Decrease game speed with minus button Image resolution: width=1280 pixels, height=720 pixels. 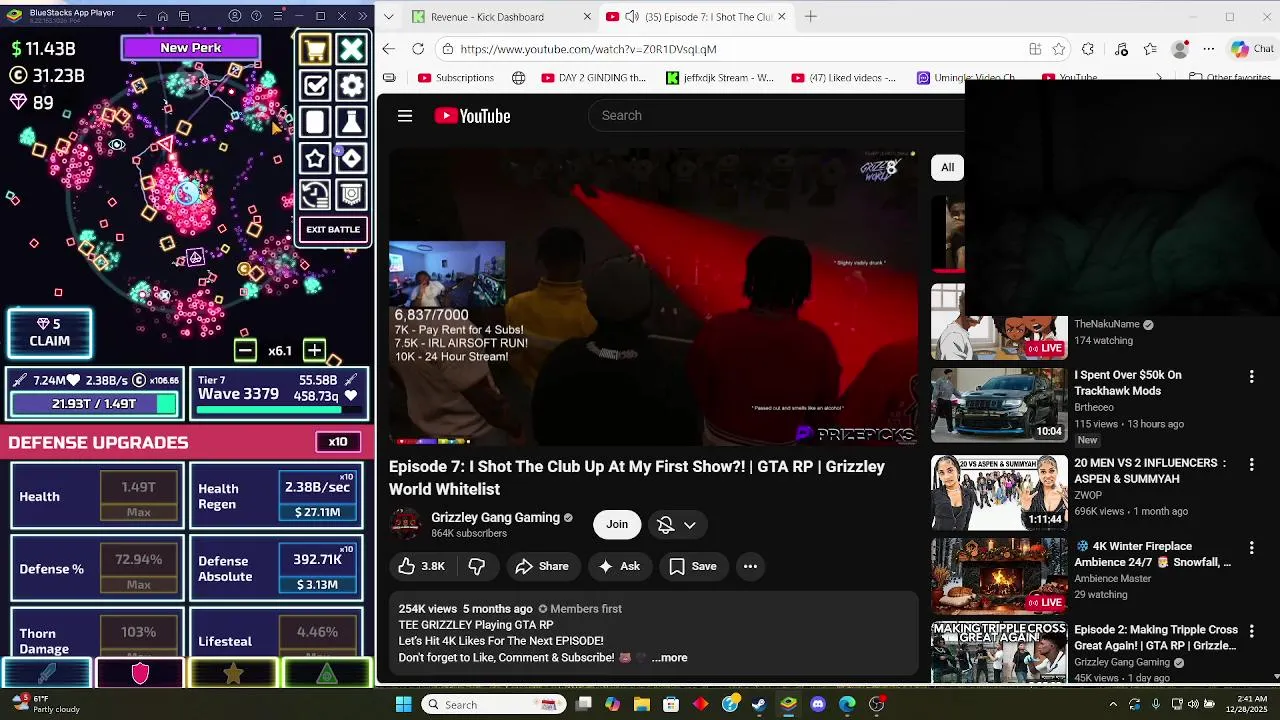245,350
